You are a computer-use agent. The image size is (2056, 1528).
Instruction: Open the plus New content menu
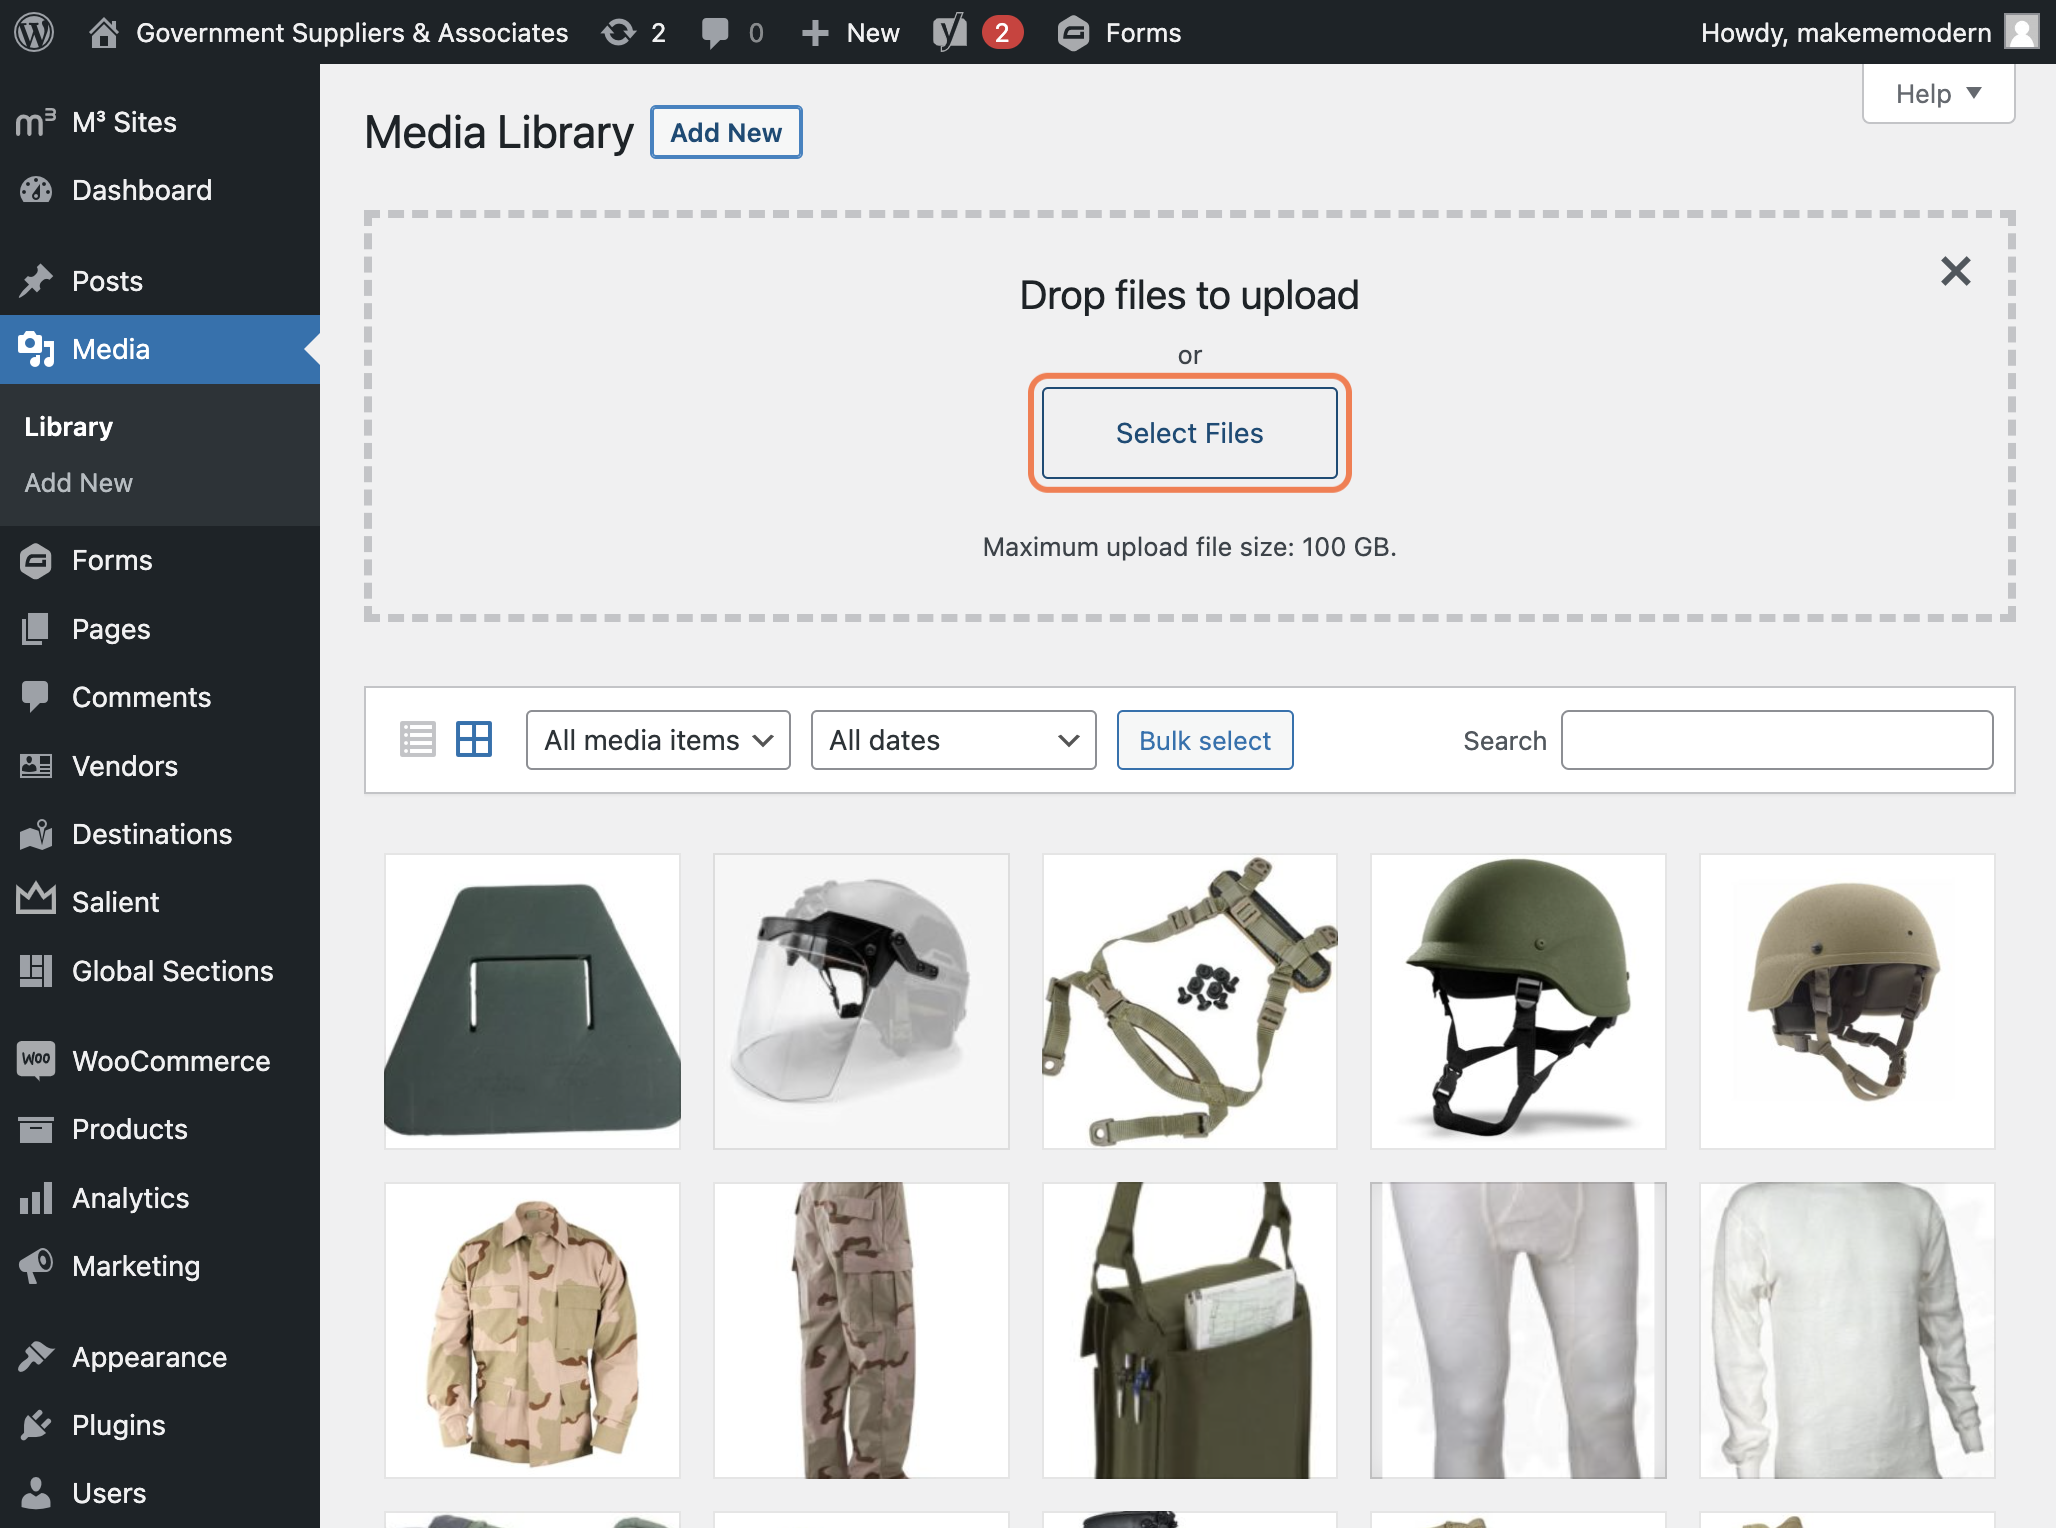[851, 32]
